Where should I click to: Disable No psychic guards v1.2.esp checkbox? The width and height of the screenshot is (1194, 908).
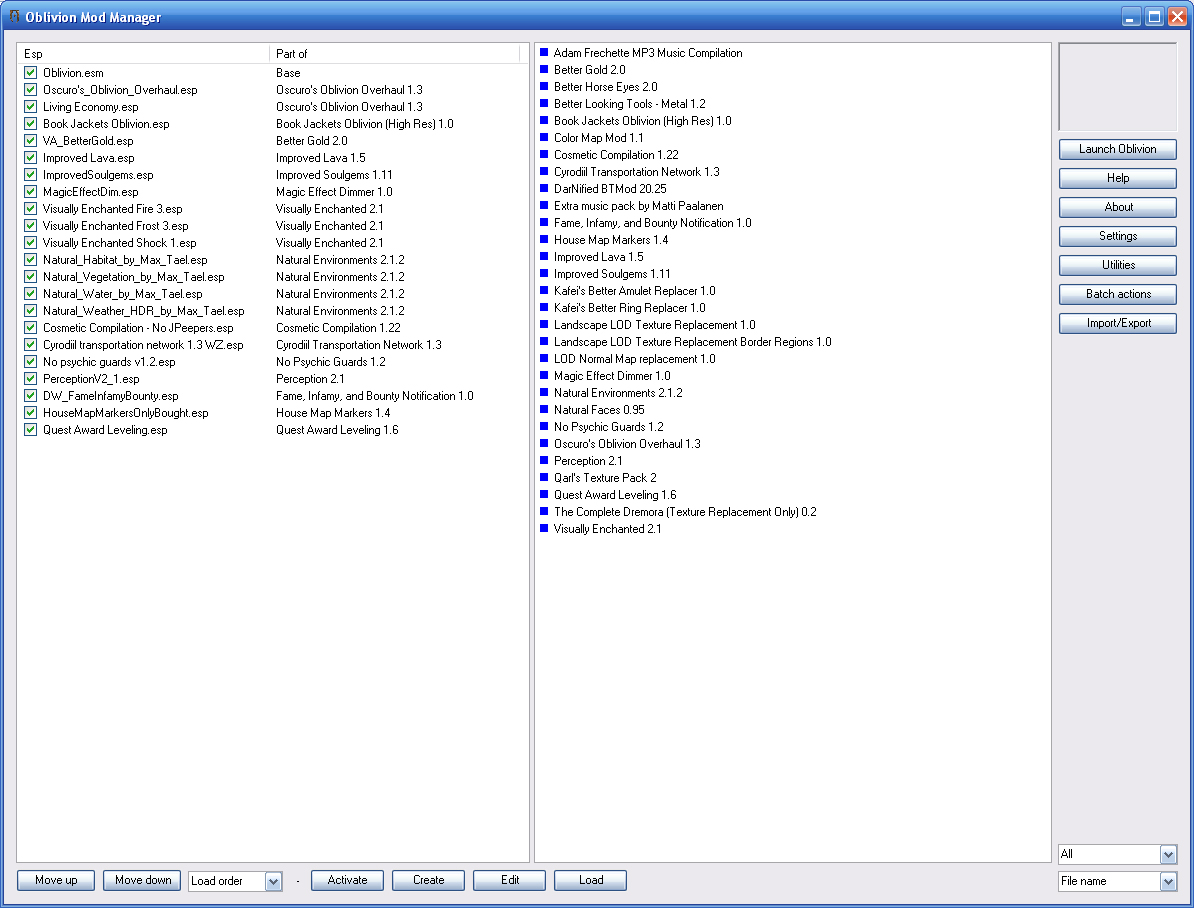30,362
